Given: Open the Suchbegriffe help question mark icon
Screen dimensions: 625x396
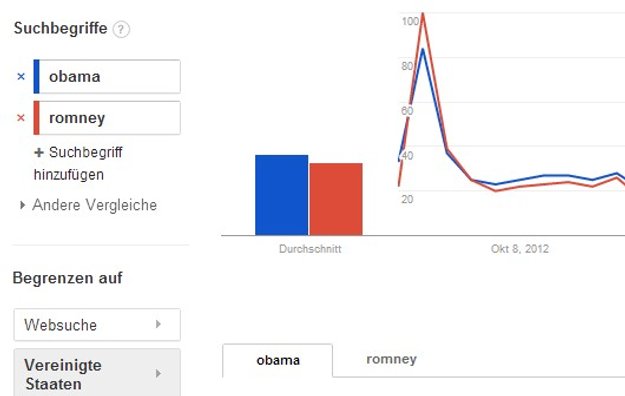Looking at the screenshot, I should pyautogui.click(x=121, y=29).
